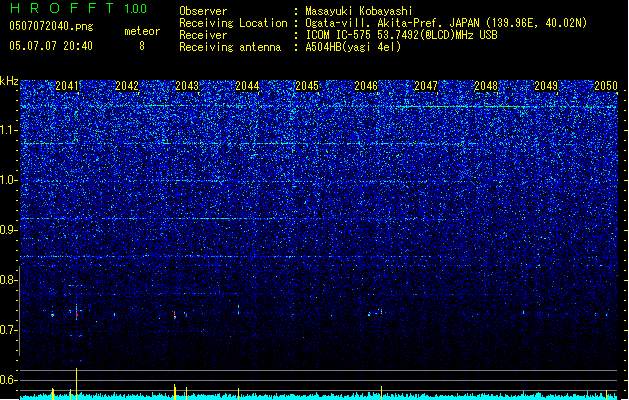This screenshot has width=629, height=400.
Task: Click the 2046 time marker
Action: pos(366,86)
